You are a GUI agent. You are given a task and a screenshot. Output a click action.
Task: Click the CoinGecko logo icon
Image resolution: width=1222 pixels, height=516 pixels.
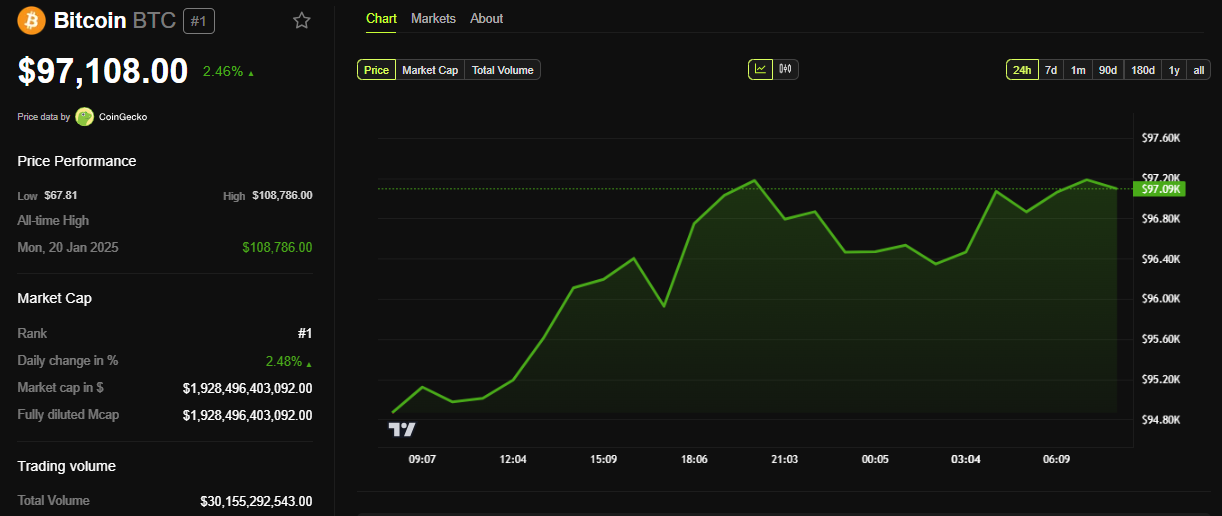pyautogui.click(x=84, y=117)
